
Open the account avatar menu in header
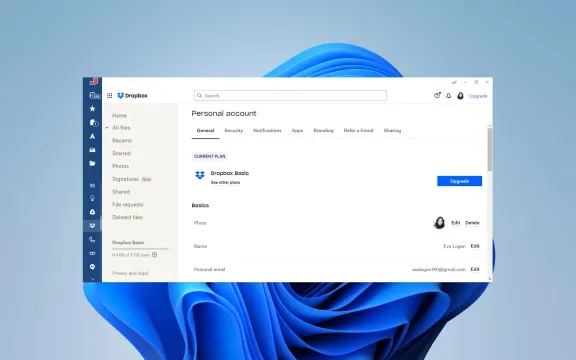coord(460,96)
